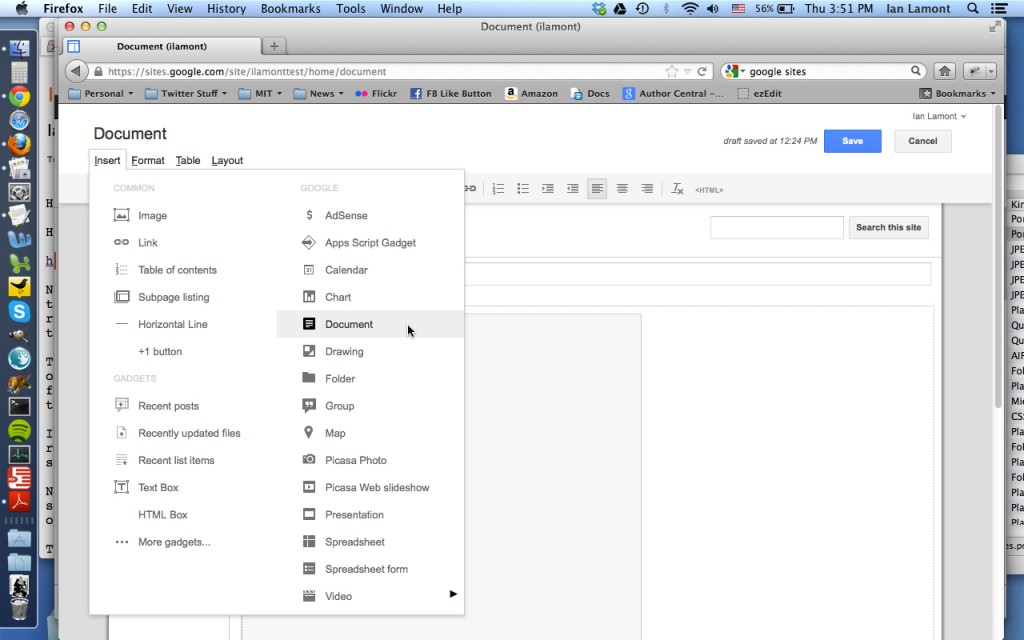The width and height of the screenshot is (1024, 640).
Task: Insert a Google Document
Action: point(370,324)
